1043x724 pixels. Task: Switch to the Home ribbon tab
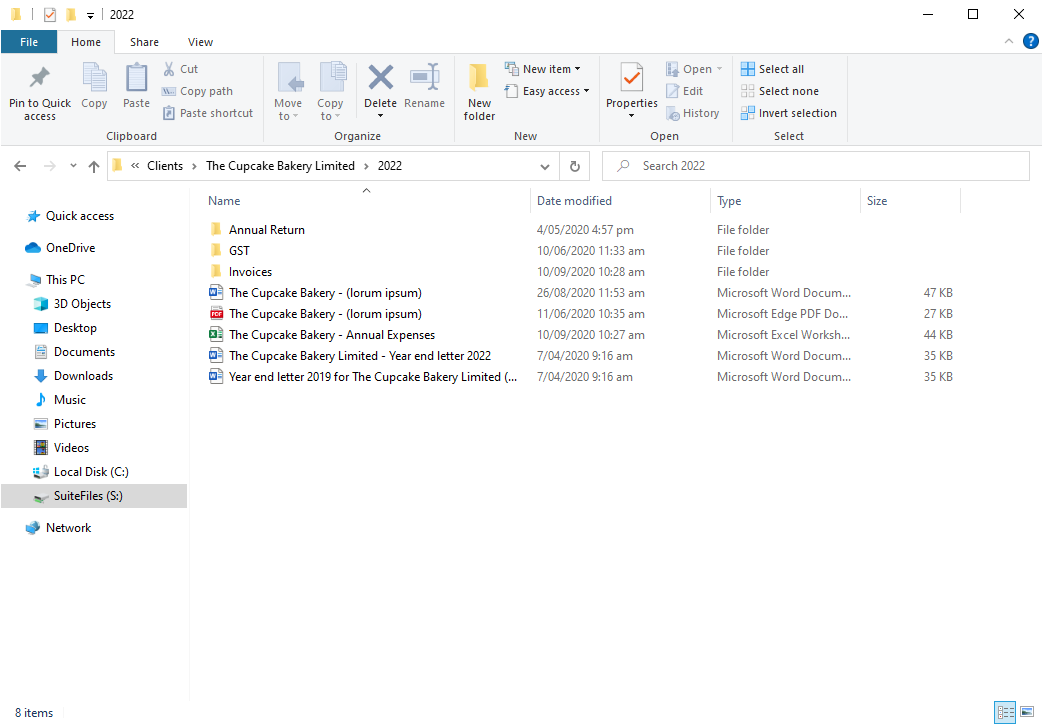click(x=86, y=42)
